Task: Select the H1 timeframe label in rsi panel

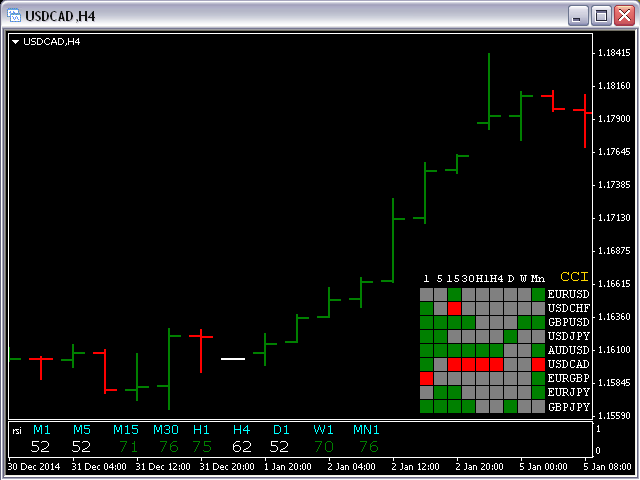Action: [201, 429]
